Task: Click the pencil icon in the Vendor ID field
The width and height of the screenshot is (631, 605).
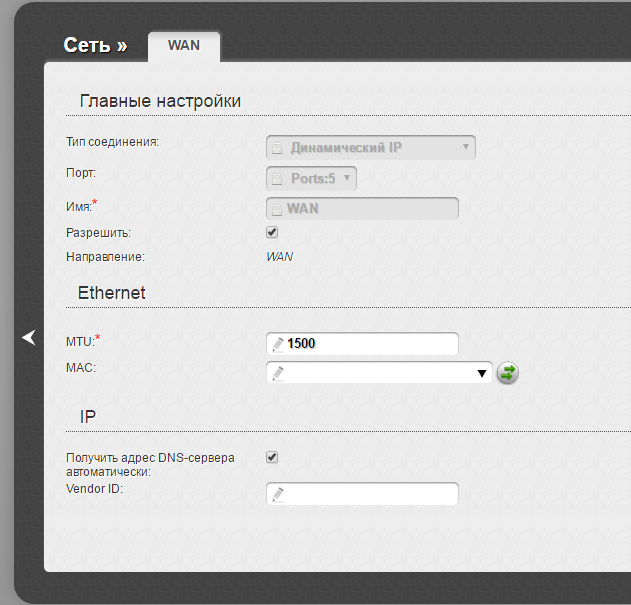Action: (x=278, y=494)
